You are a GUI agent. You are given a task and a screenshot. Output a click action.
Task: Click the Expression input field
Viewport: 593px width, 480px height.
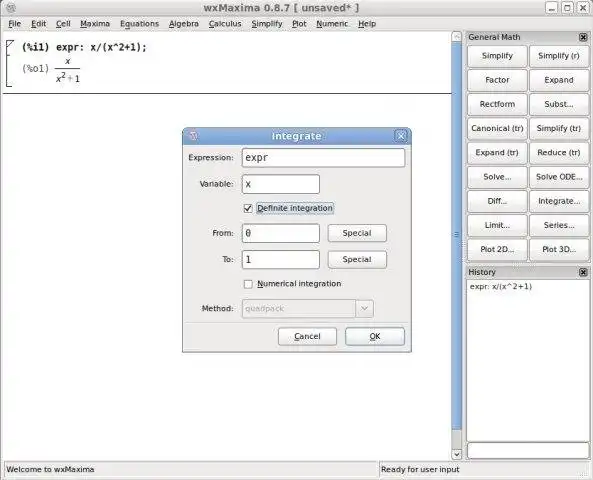coord(323,157)
